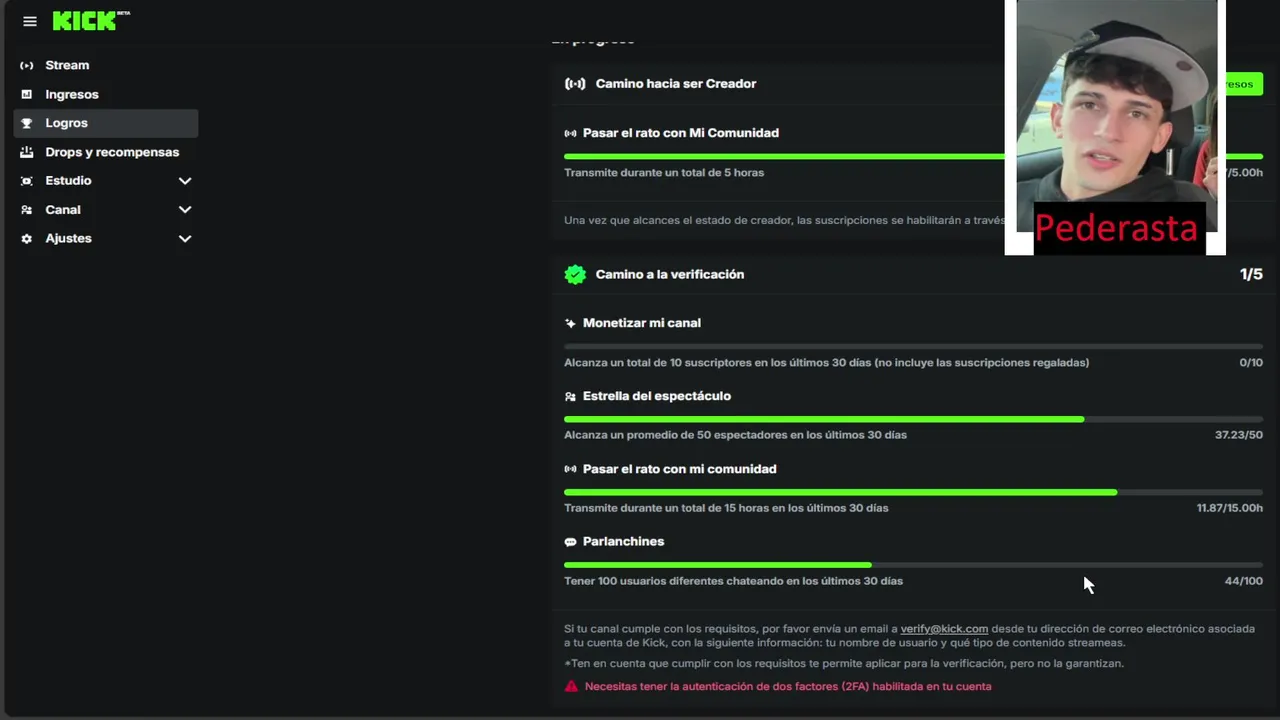Image resolution: width=1280 pixels, height=720 pixels.
Task: Open the Stream menu item
Action: [x=67, y=65]
